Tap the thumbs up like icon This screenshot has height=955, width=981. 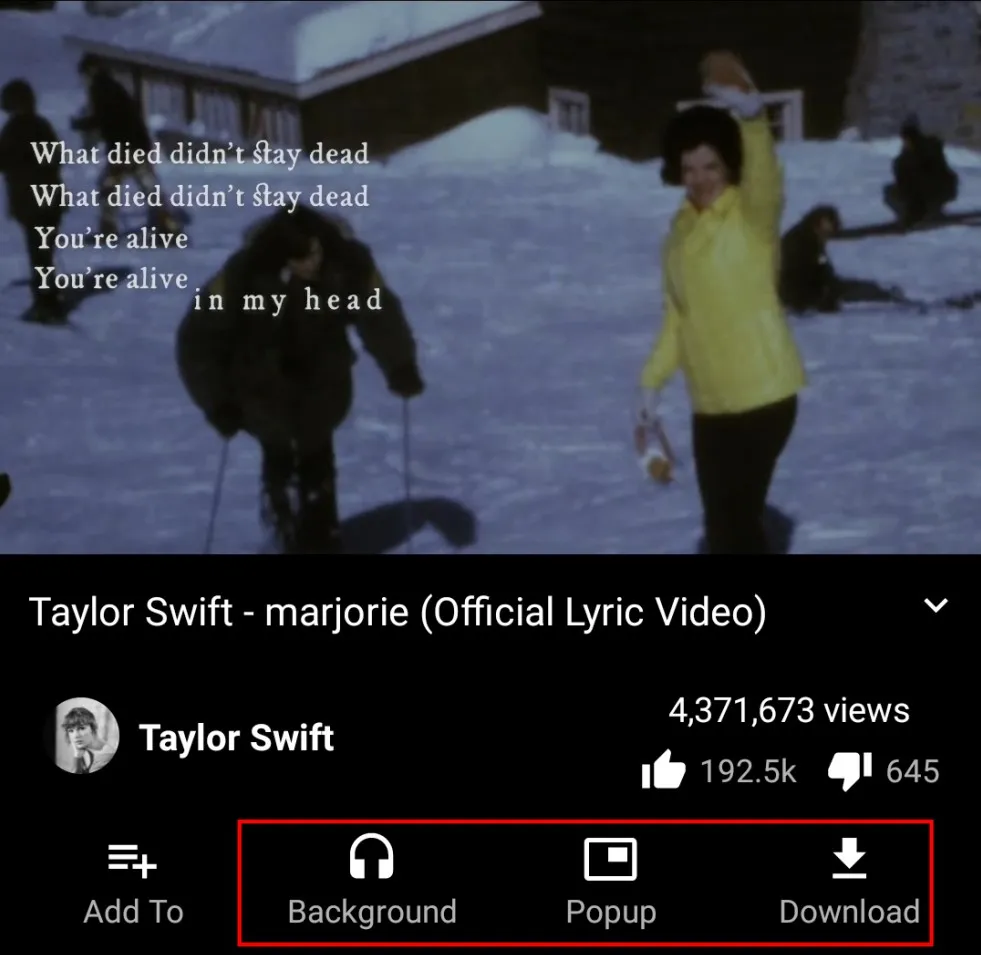664,771
